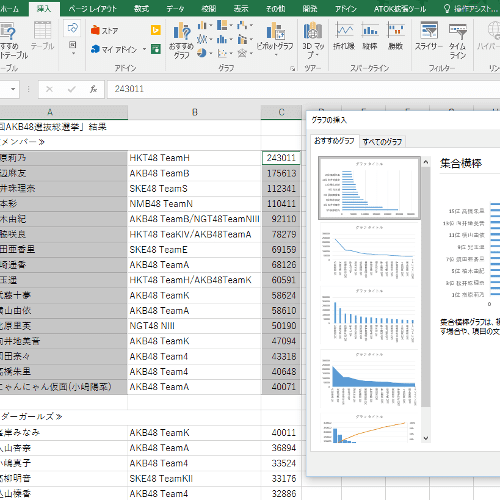
Task: Click the People Graph add-in icon
Action: tap(156, 49)
